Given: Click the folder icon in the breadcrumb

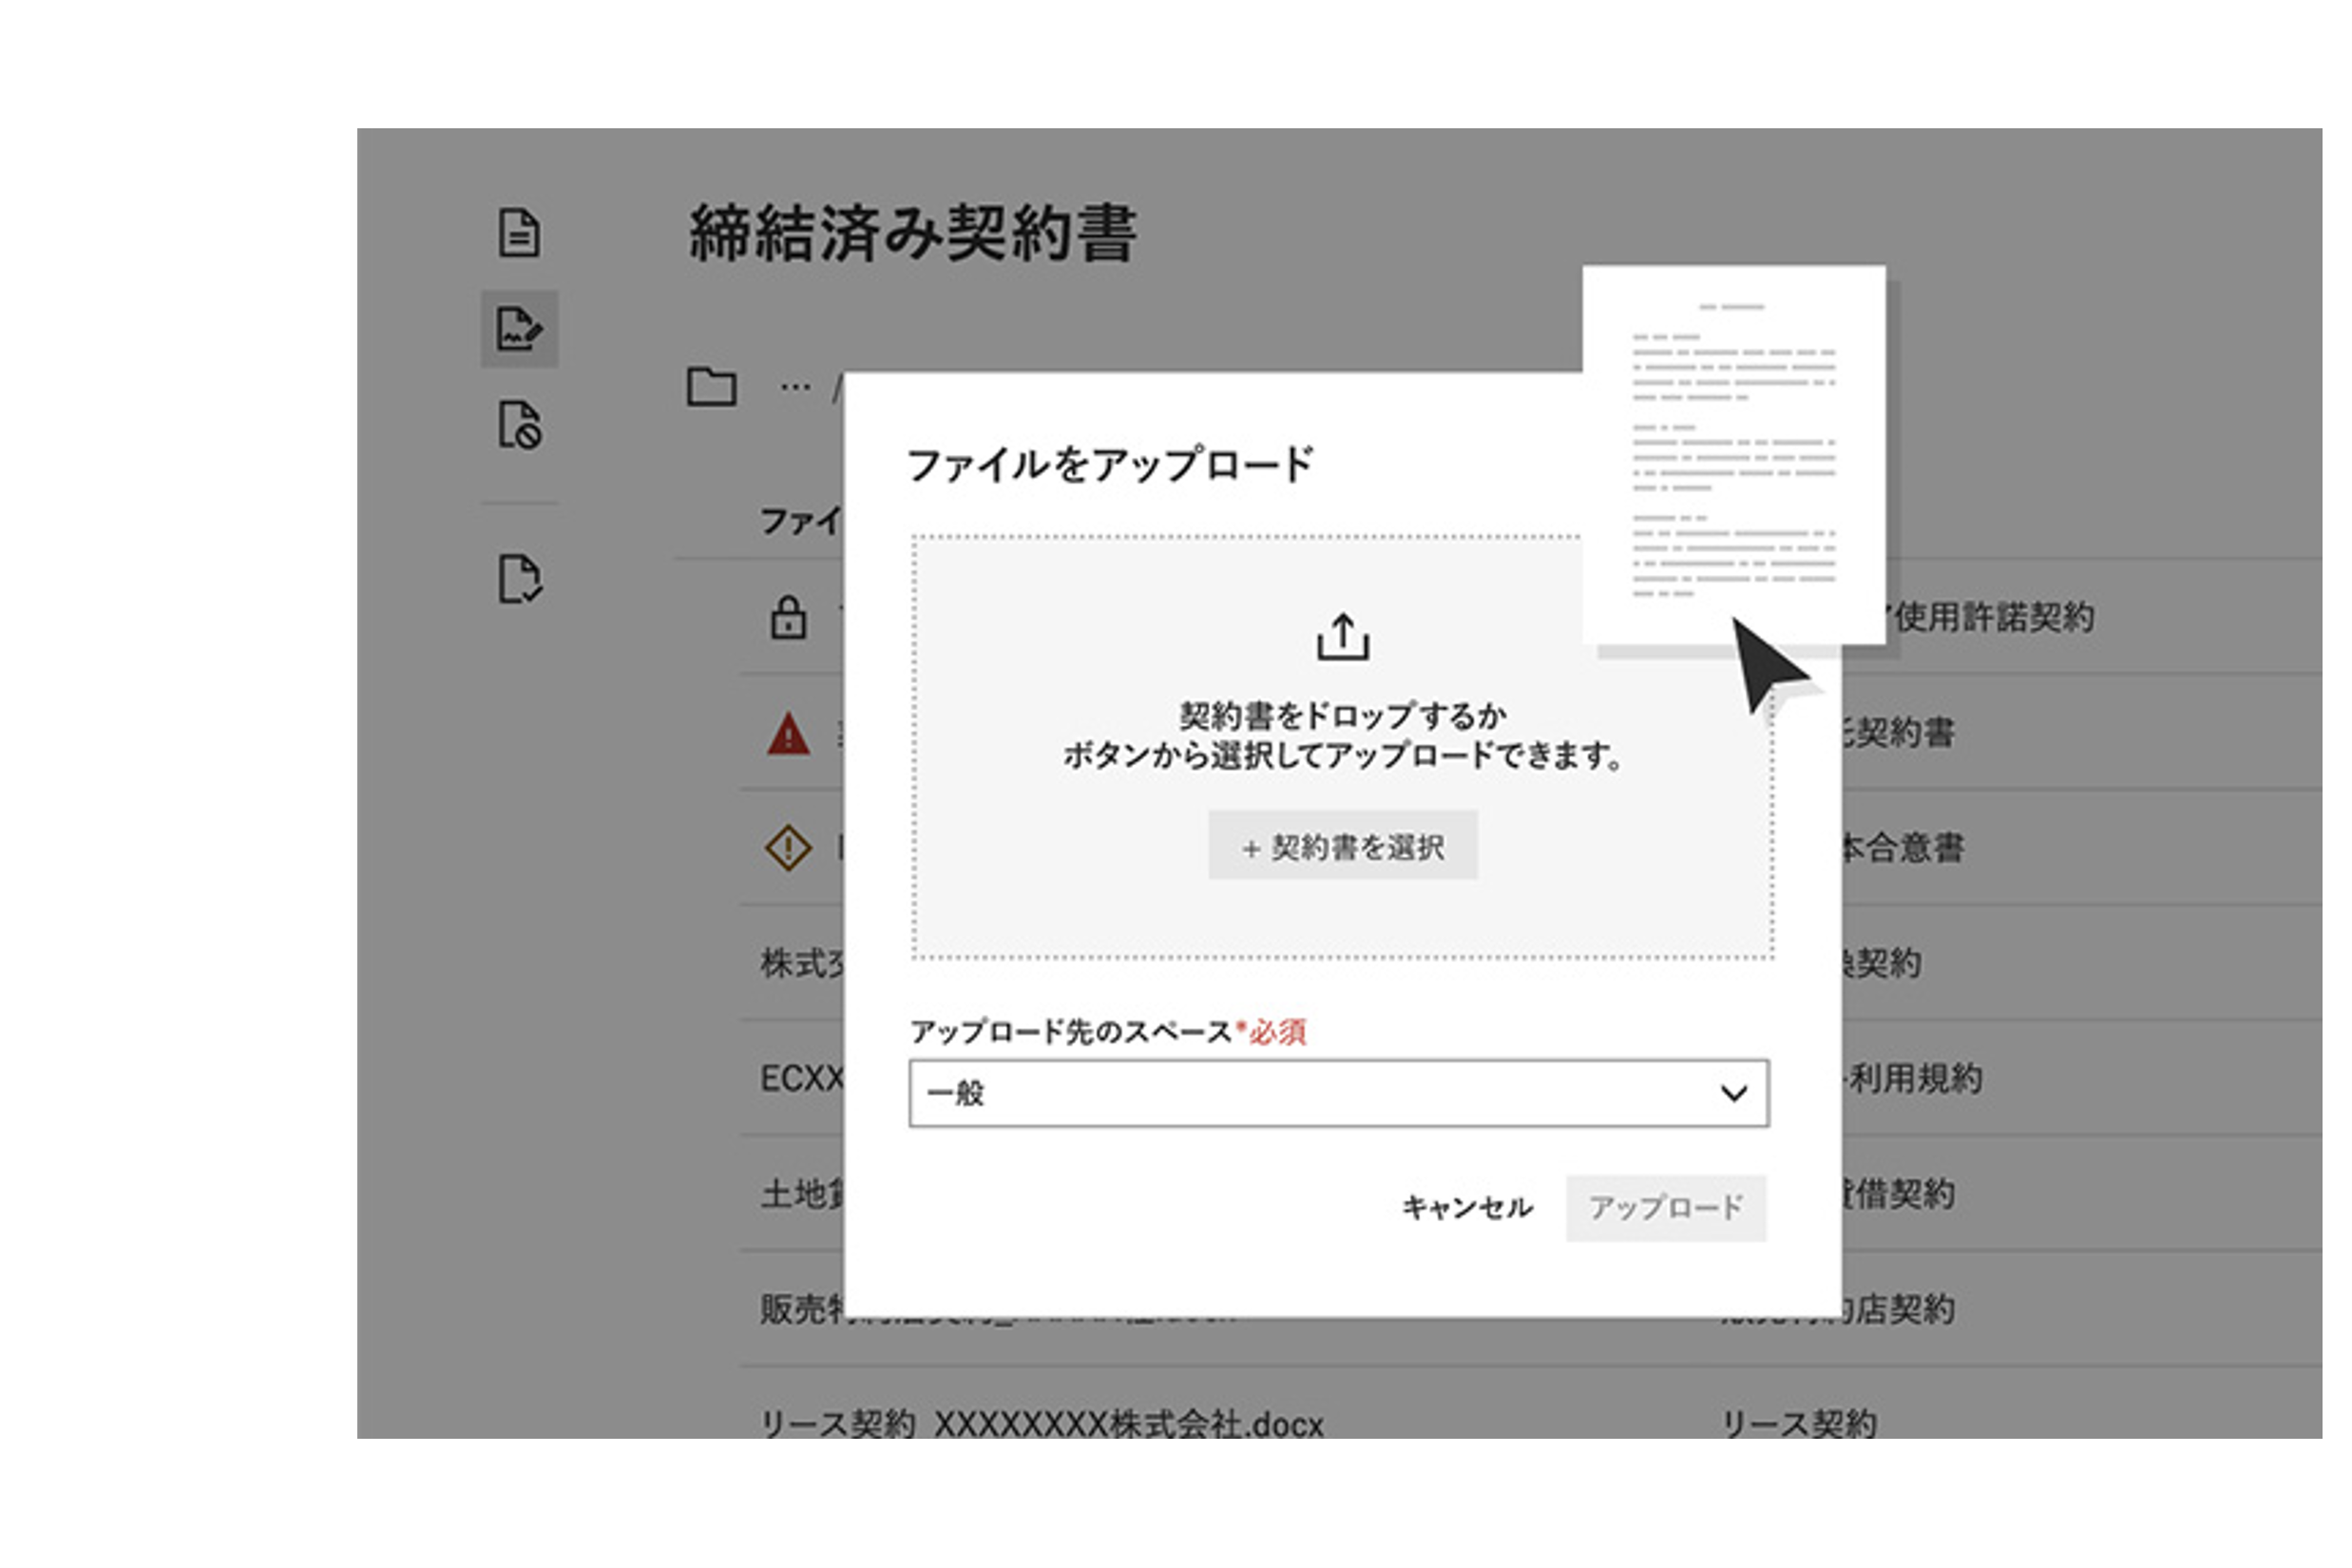Looking at the screenshot, I should click(x=711, y=386).
